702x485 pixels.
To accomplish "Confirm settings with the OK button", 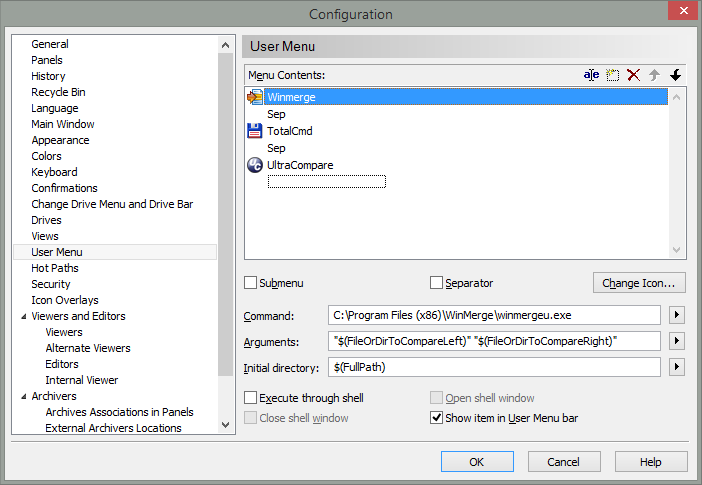I will (x=477, y=462).
